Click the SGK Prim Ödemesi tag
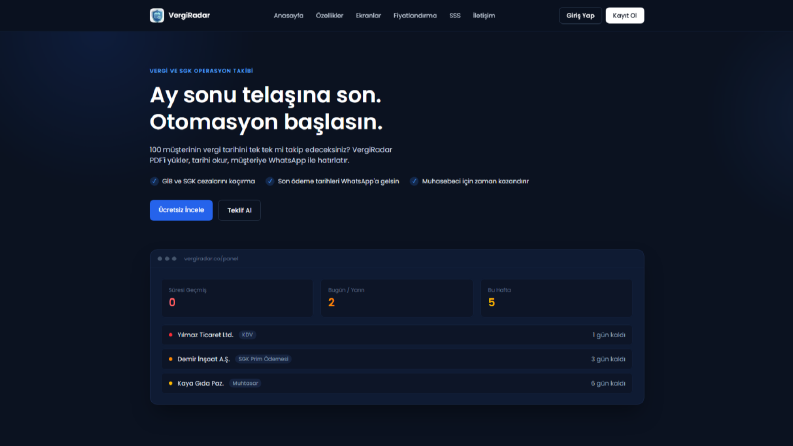Screen dimensions: 793x446 coord(263,359)
